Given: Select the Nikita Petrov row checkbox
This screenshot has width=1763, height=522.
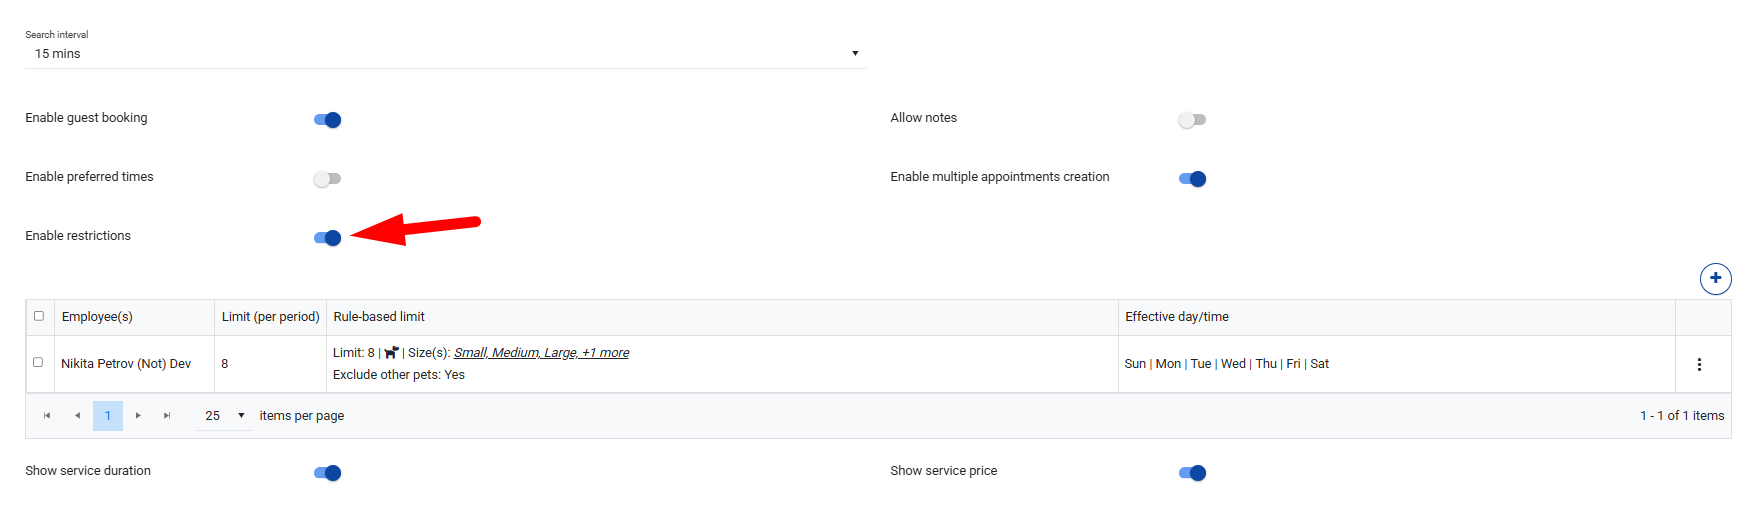Looking at the screenshot, I should click(x=38, y=362).
